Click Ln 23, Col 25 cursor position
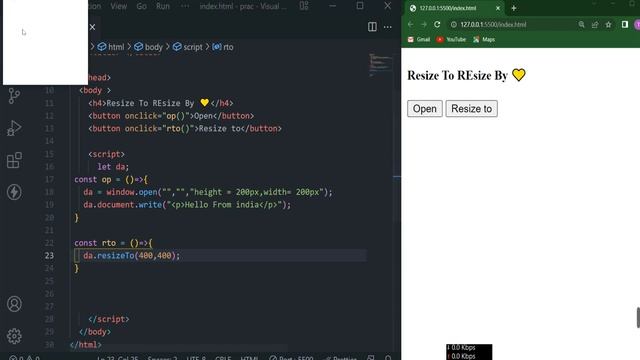 118,358
